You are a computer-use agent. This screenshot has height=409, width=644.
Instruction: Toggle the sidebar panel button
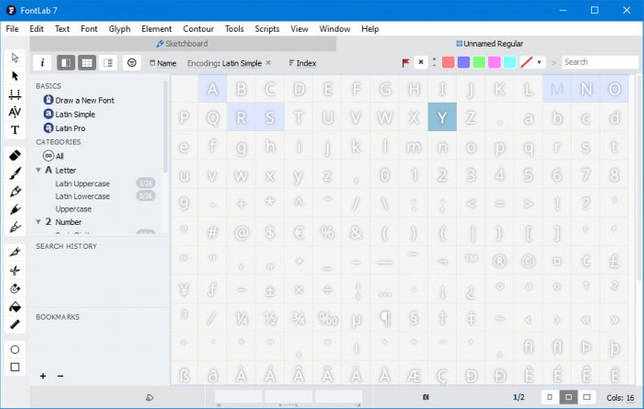pyautogui.click(x=66, y=63)
